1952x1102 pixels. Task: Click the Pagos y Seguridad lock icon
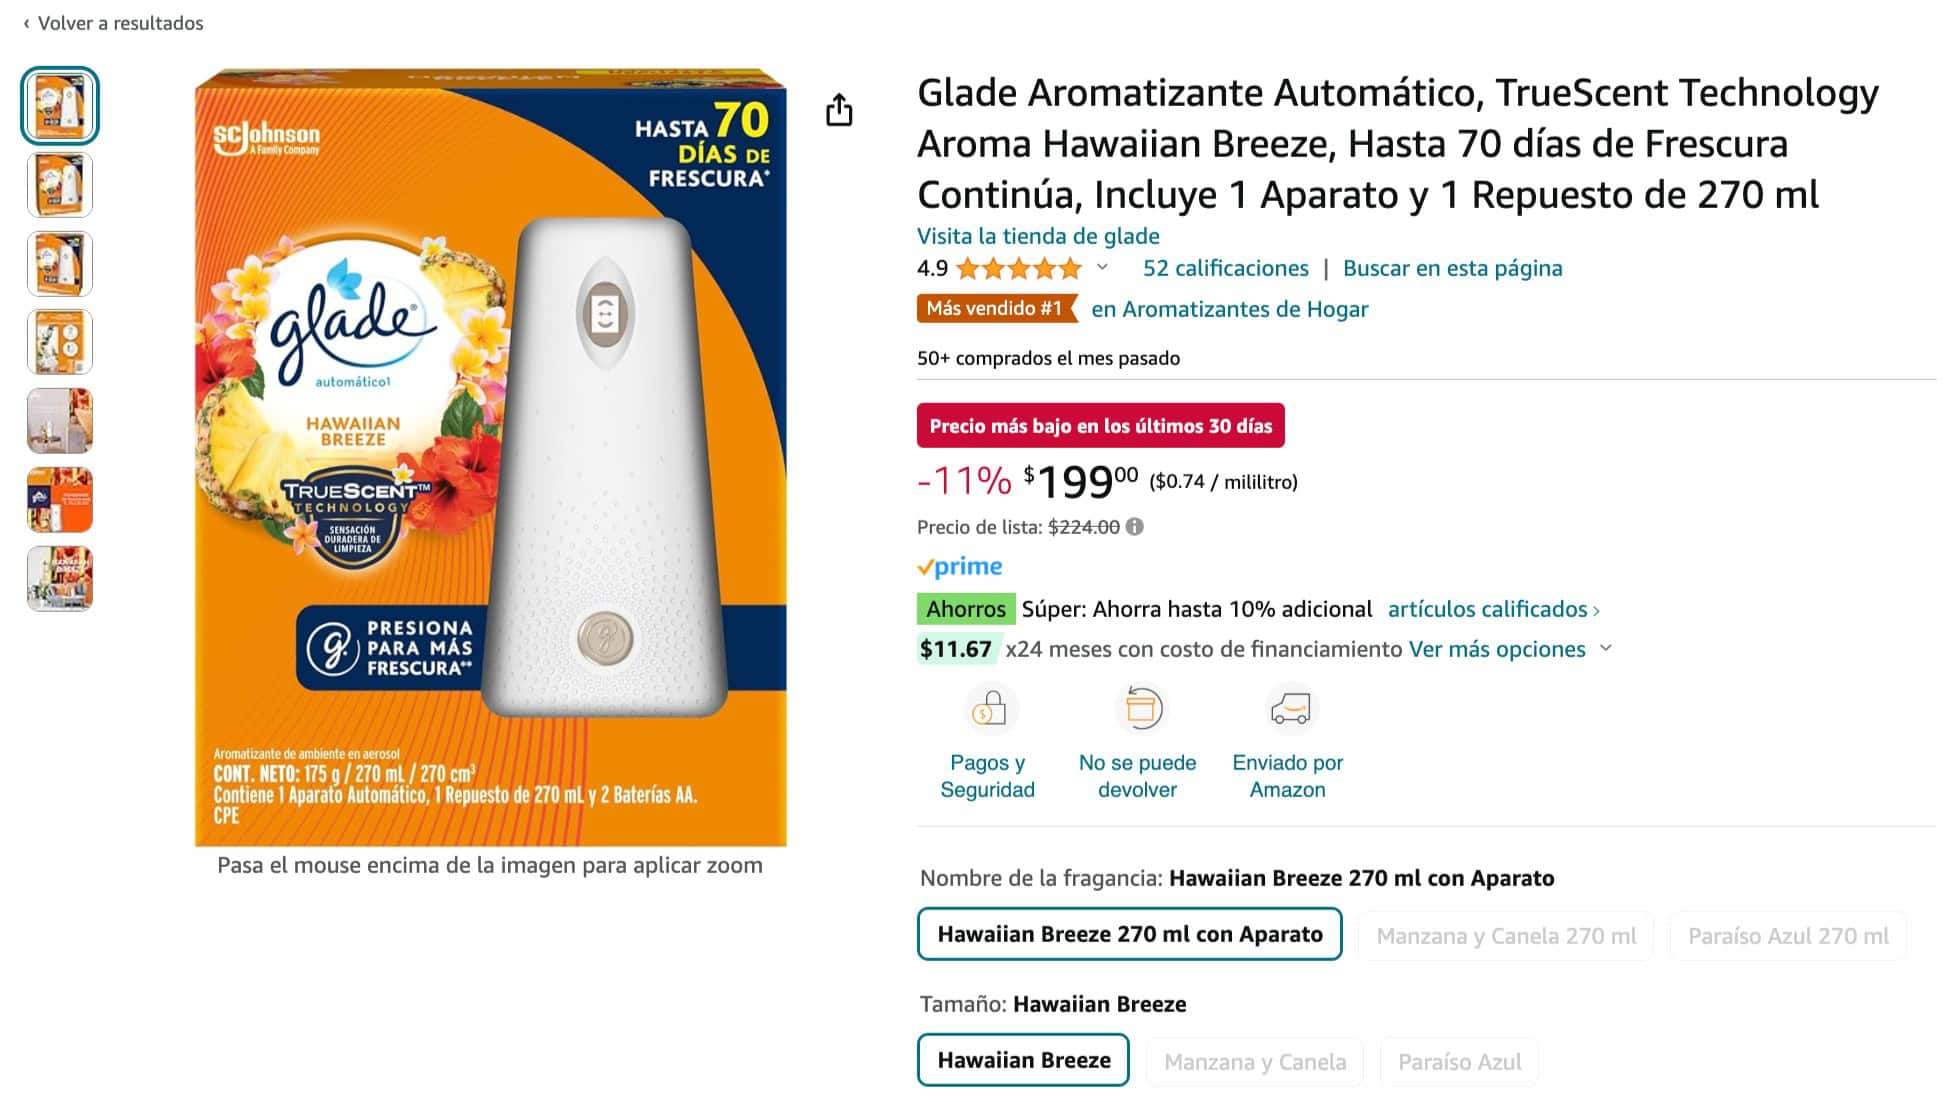pyautogui.click(x=989, y=710)
